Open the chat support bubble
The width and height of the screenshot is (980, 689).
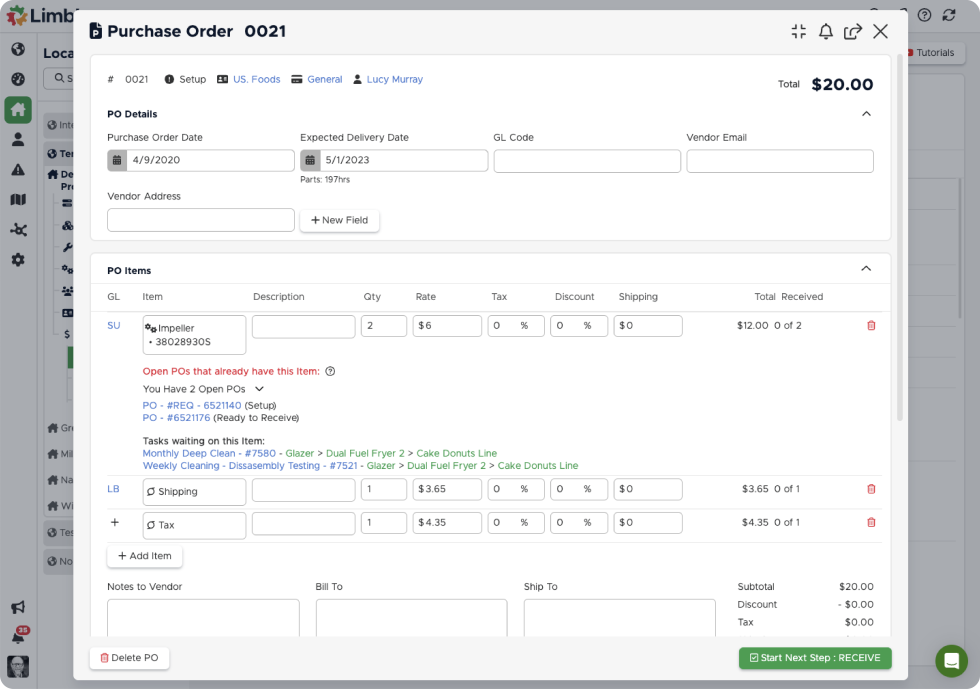tap(951, 661)
